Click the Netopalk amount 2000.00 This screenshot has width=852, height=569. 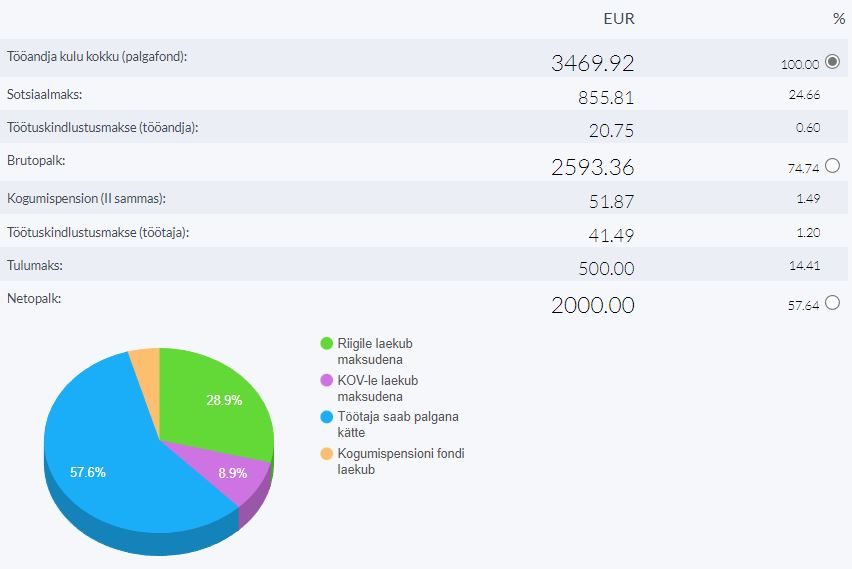592,305
